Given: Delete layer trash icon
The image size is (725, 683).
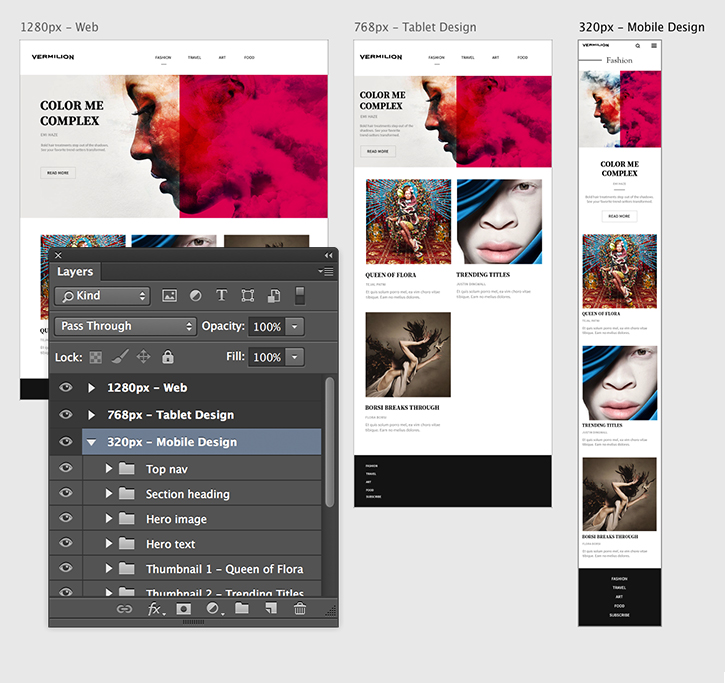Looking at the screenshot, I should point(300,608).
